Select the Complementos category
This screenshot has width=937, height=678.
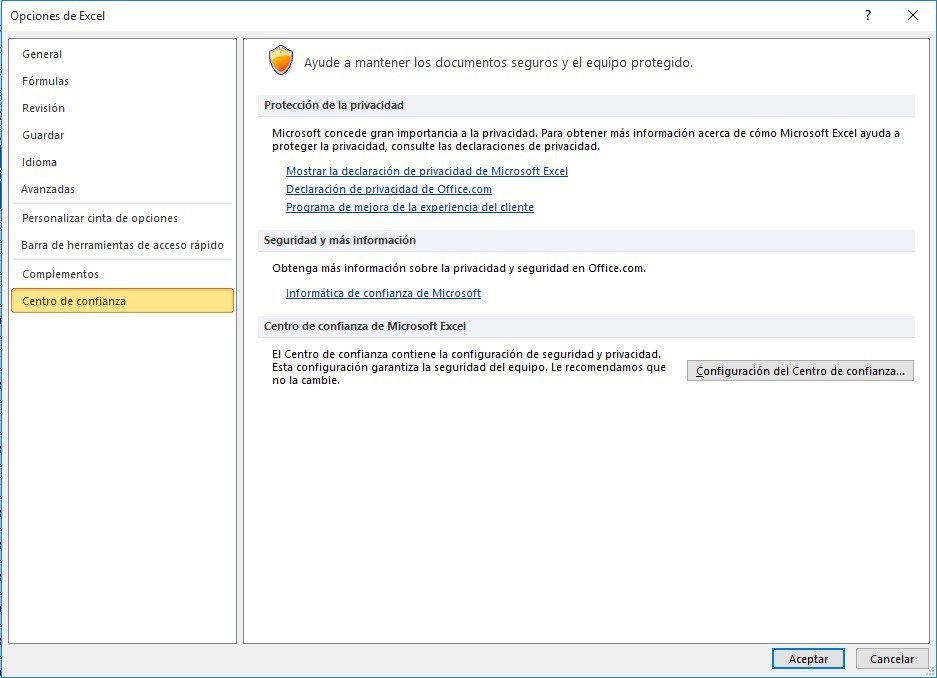122,274
